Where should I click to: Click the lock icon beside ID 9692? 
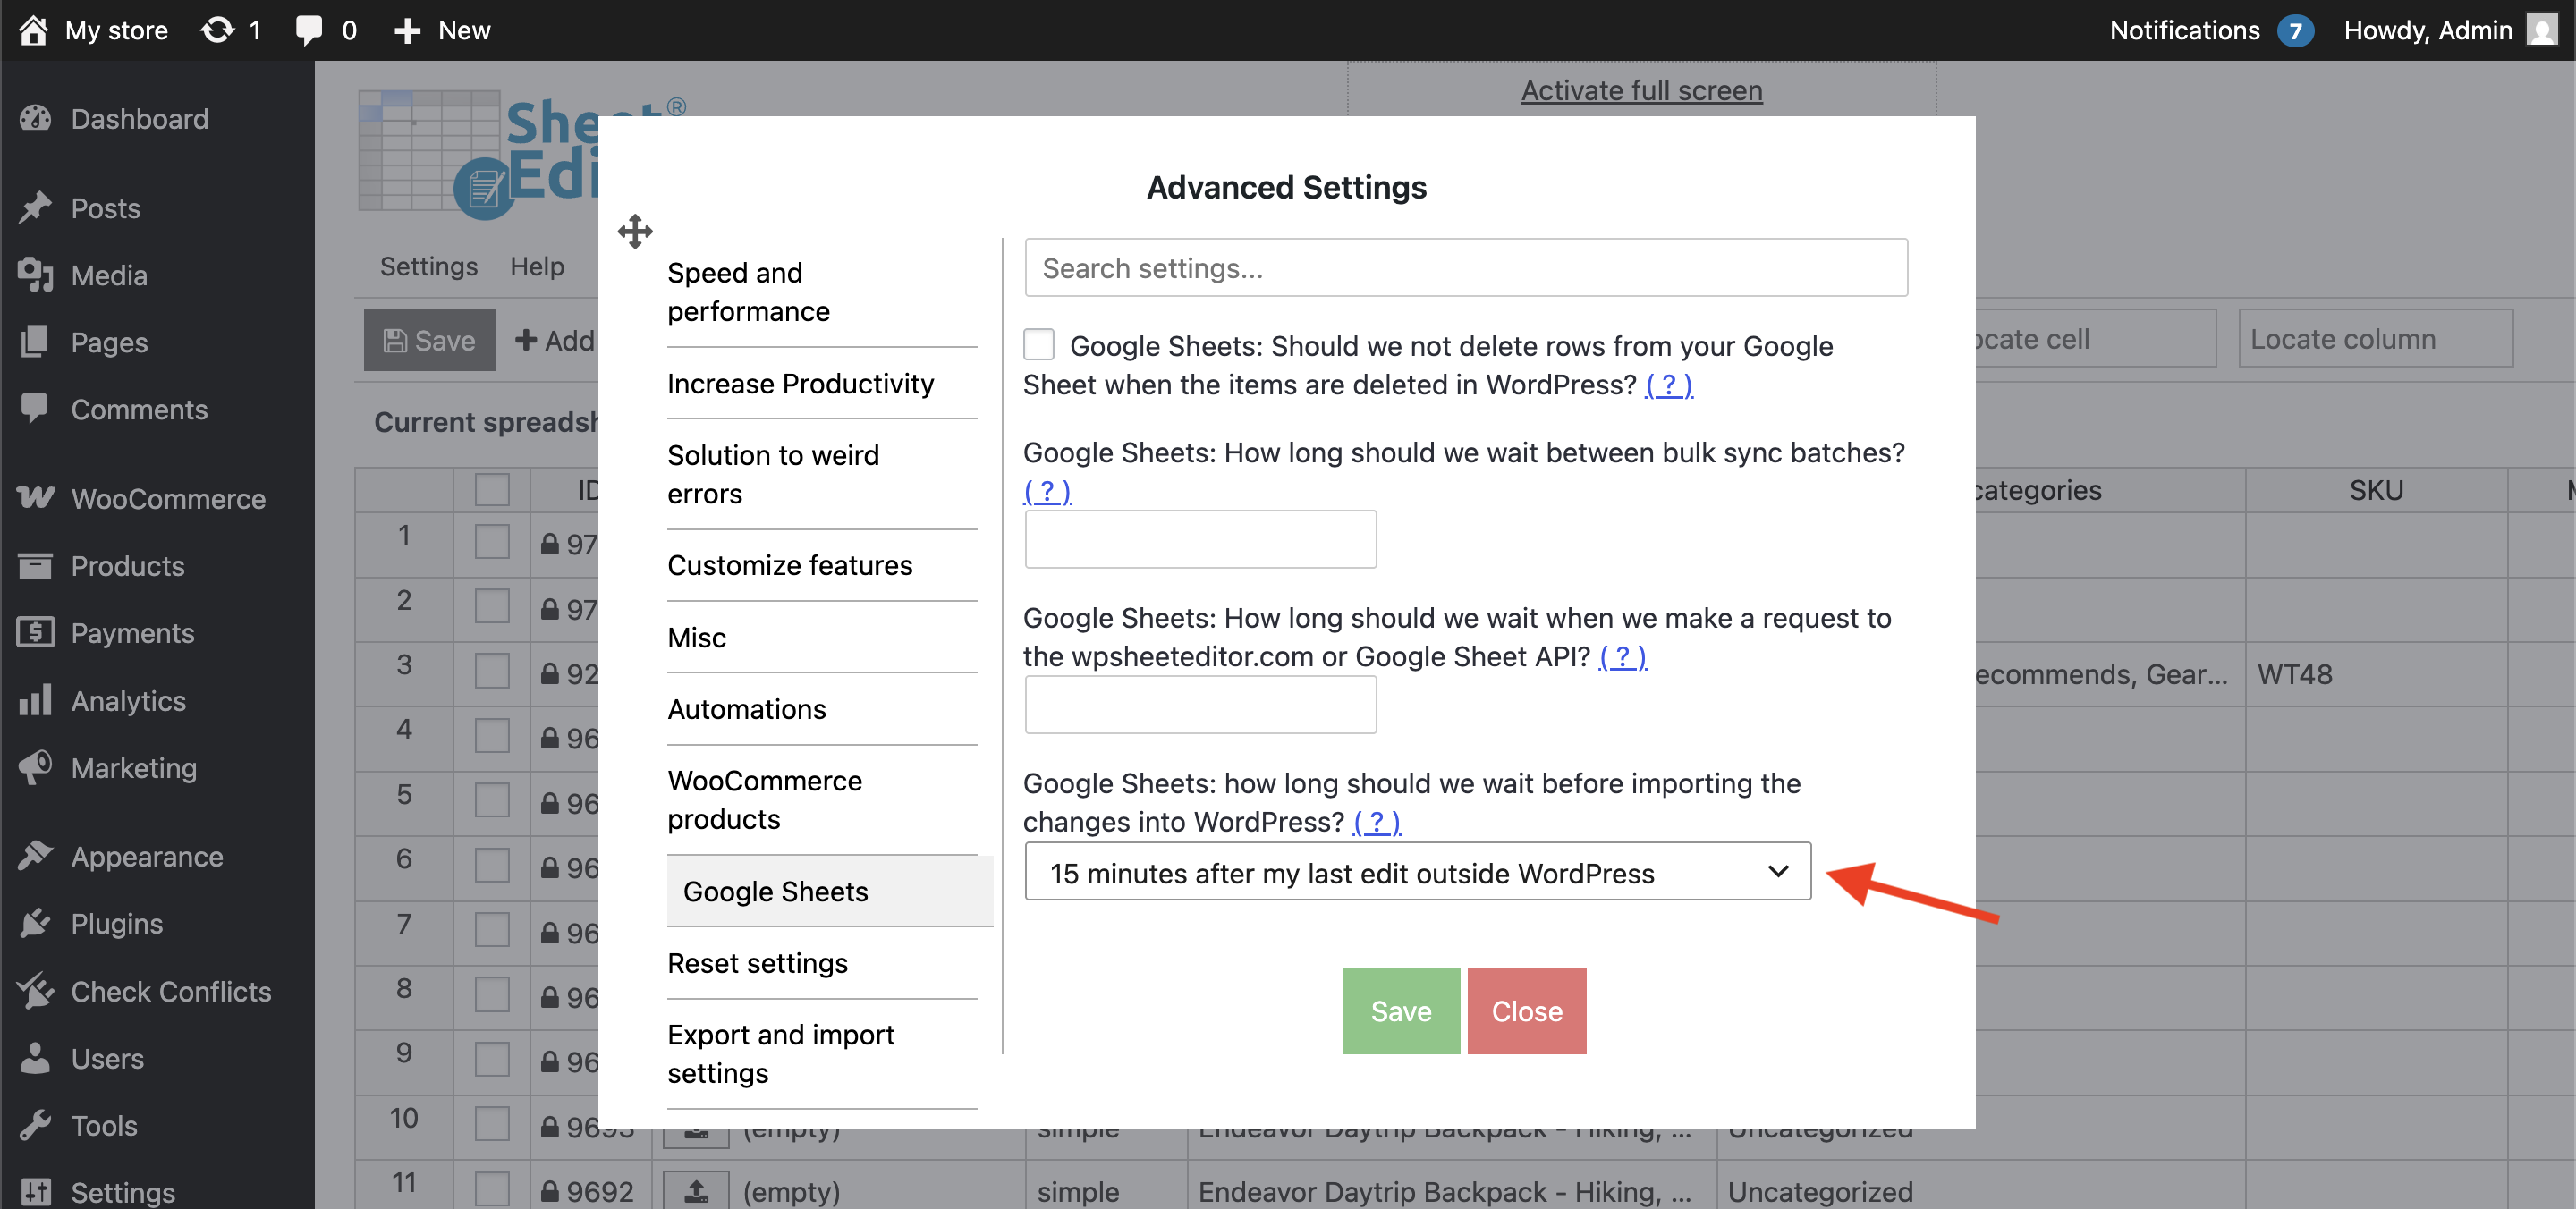pos(550,1191)
